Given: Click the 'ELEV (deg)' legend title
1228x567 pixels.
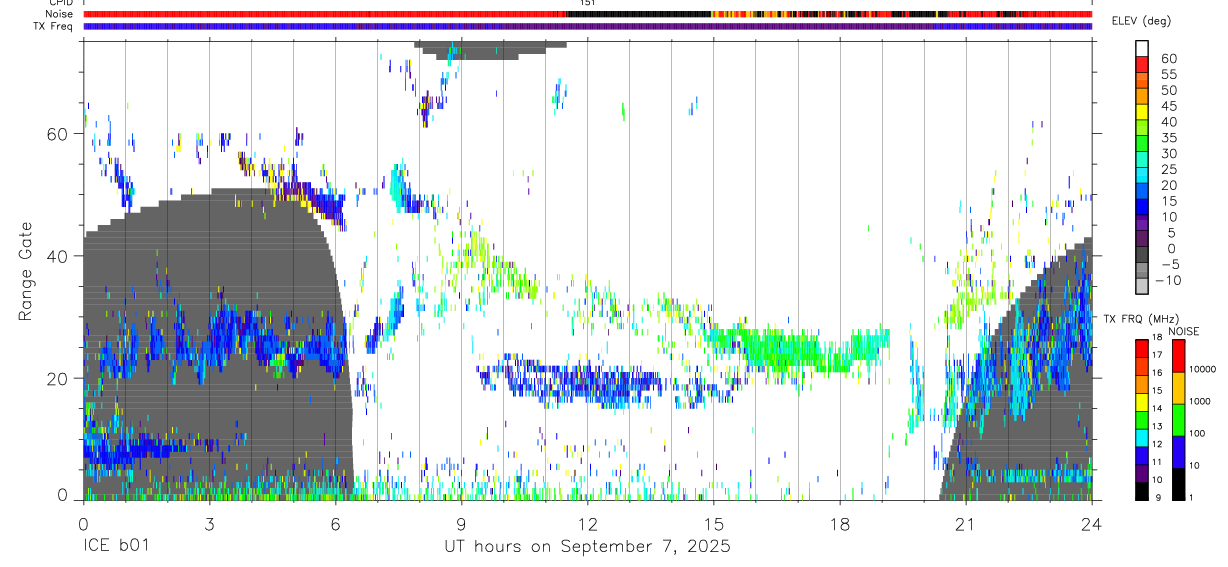Looking at the screenshot, I should tap(1142, 22).
